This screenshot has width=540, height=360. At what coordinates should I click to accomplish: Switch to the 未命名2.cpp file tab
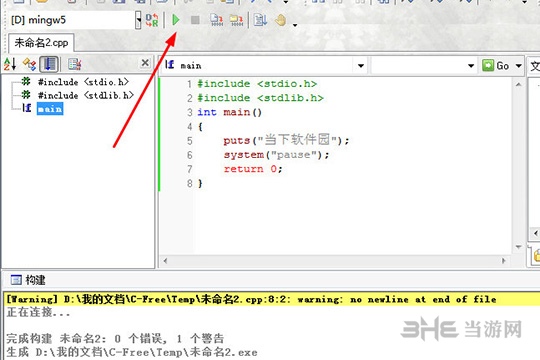(x=41, y=43)
